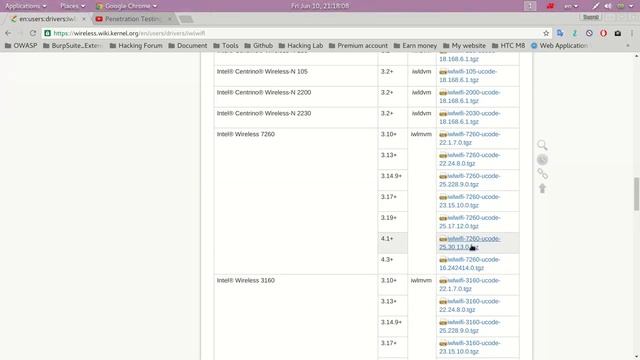Select the Intel Wireless 7260 cell text
Image resolution: width=640 pixels, height=360 pixels.
tap(246, 134)
